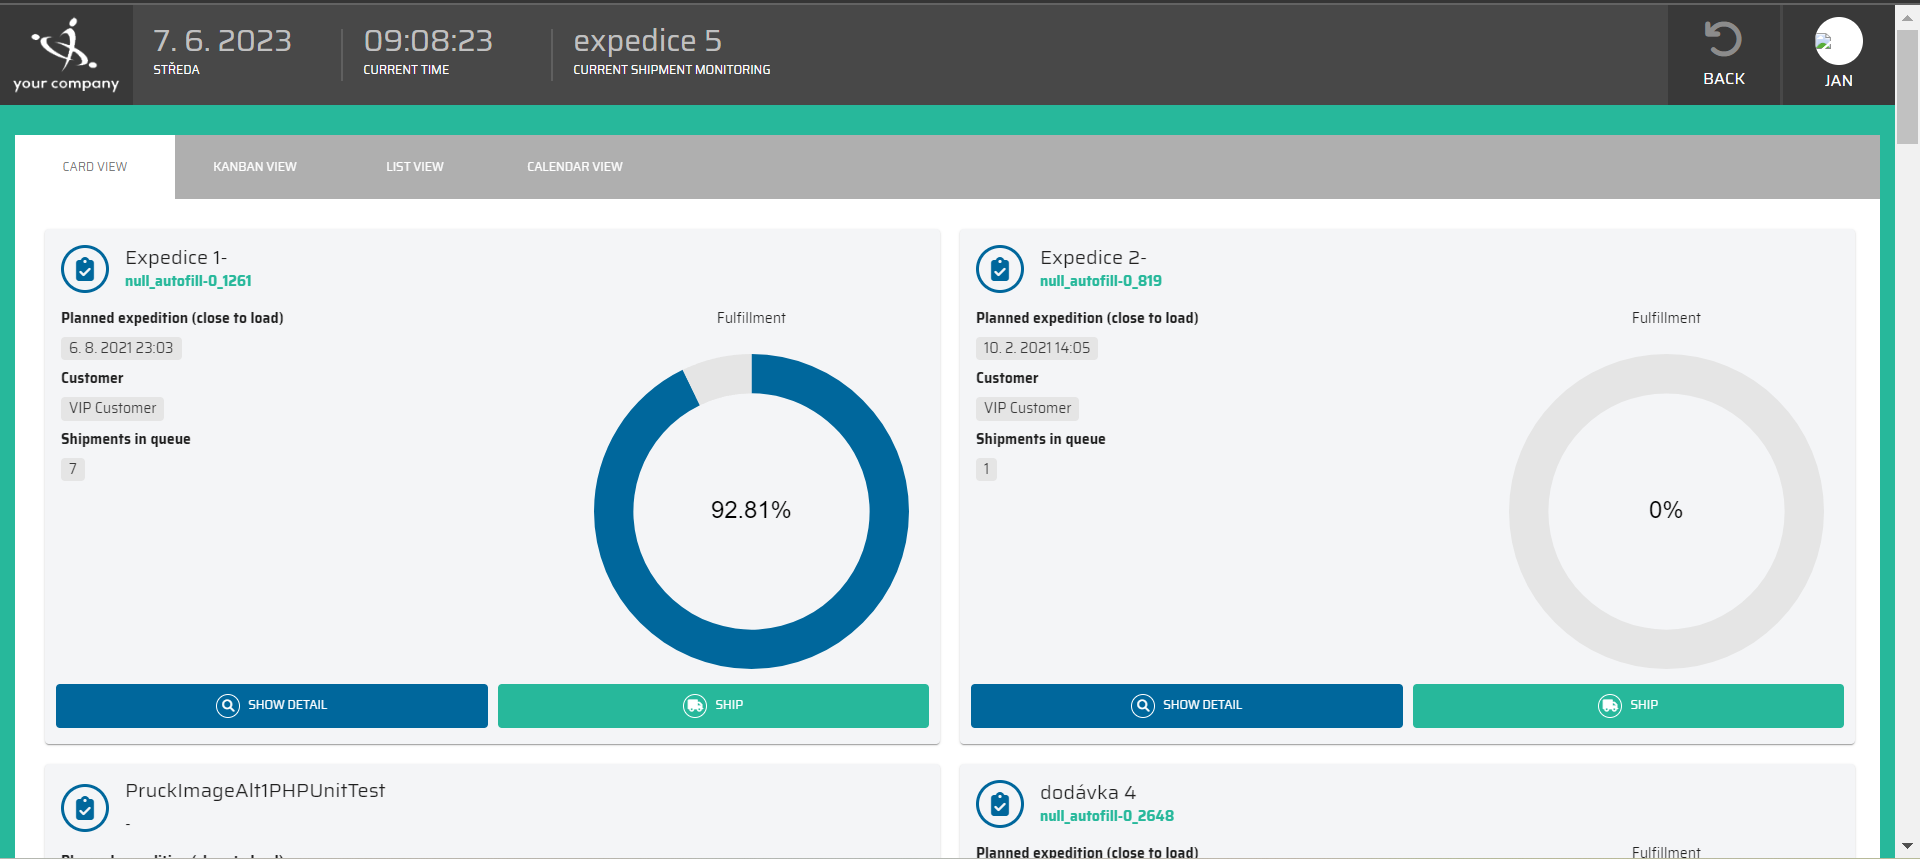Screen dimensions: 1920x859
Task: Open the null_autofill-0_1261 link
Action: coord(188,281)
